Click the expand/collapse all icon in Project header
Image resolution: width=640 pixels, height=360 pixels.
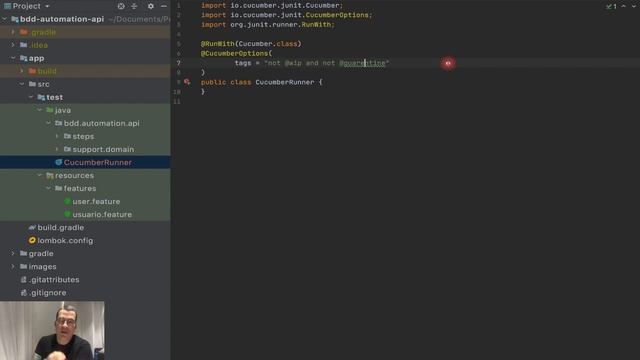coord(134,6)
